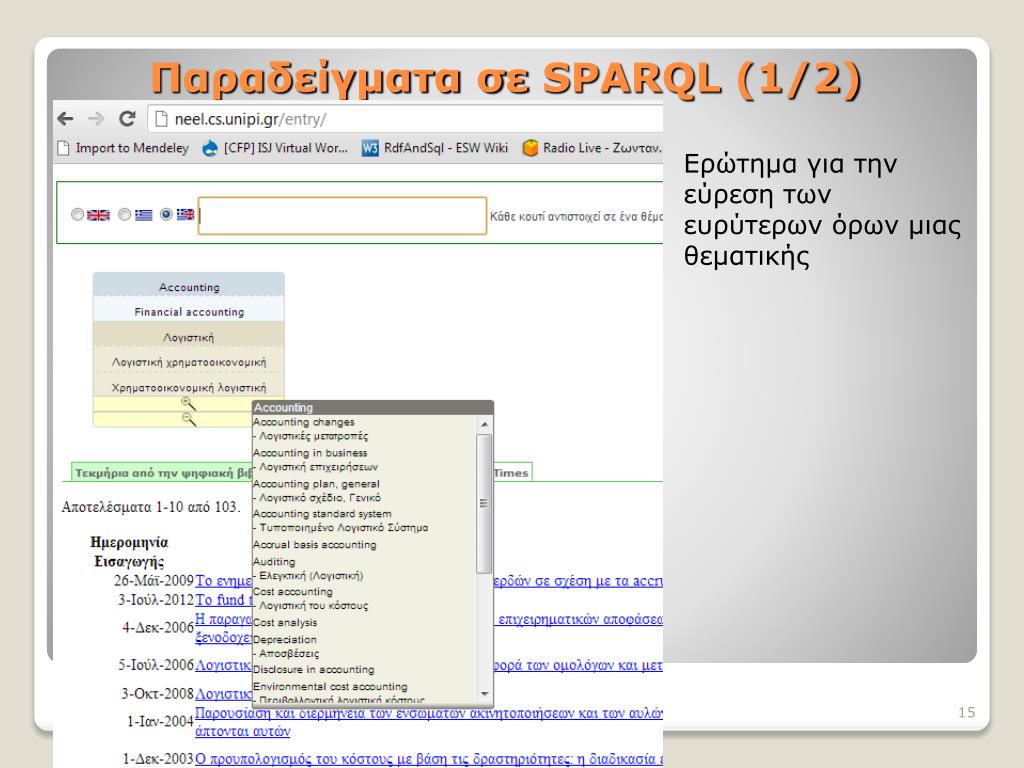Screen dimensions: 1024x768
Task: Click the Ημερομηνία Εισαγωγής column header
Action: click(129, 552)
